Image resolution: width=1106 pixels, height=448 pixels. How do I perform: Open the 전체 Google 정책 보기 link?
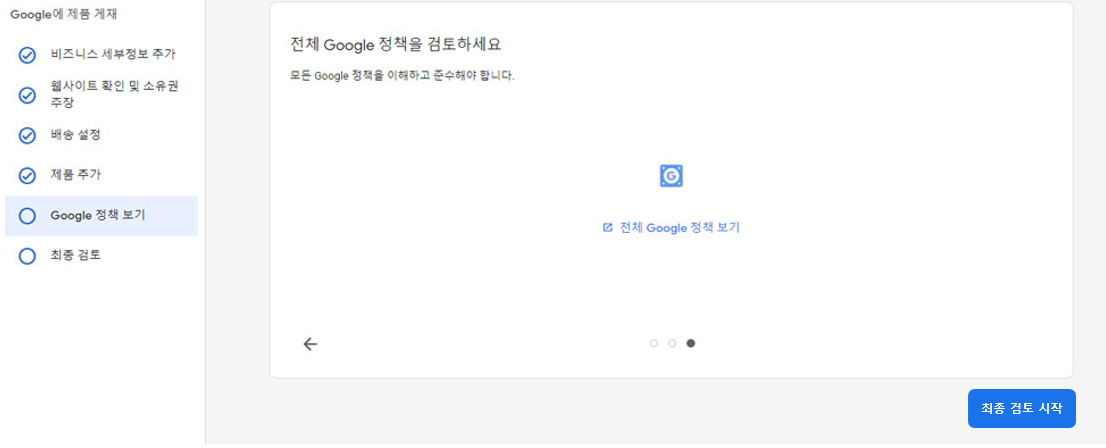click(679, 228)
